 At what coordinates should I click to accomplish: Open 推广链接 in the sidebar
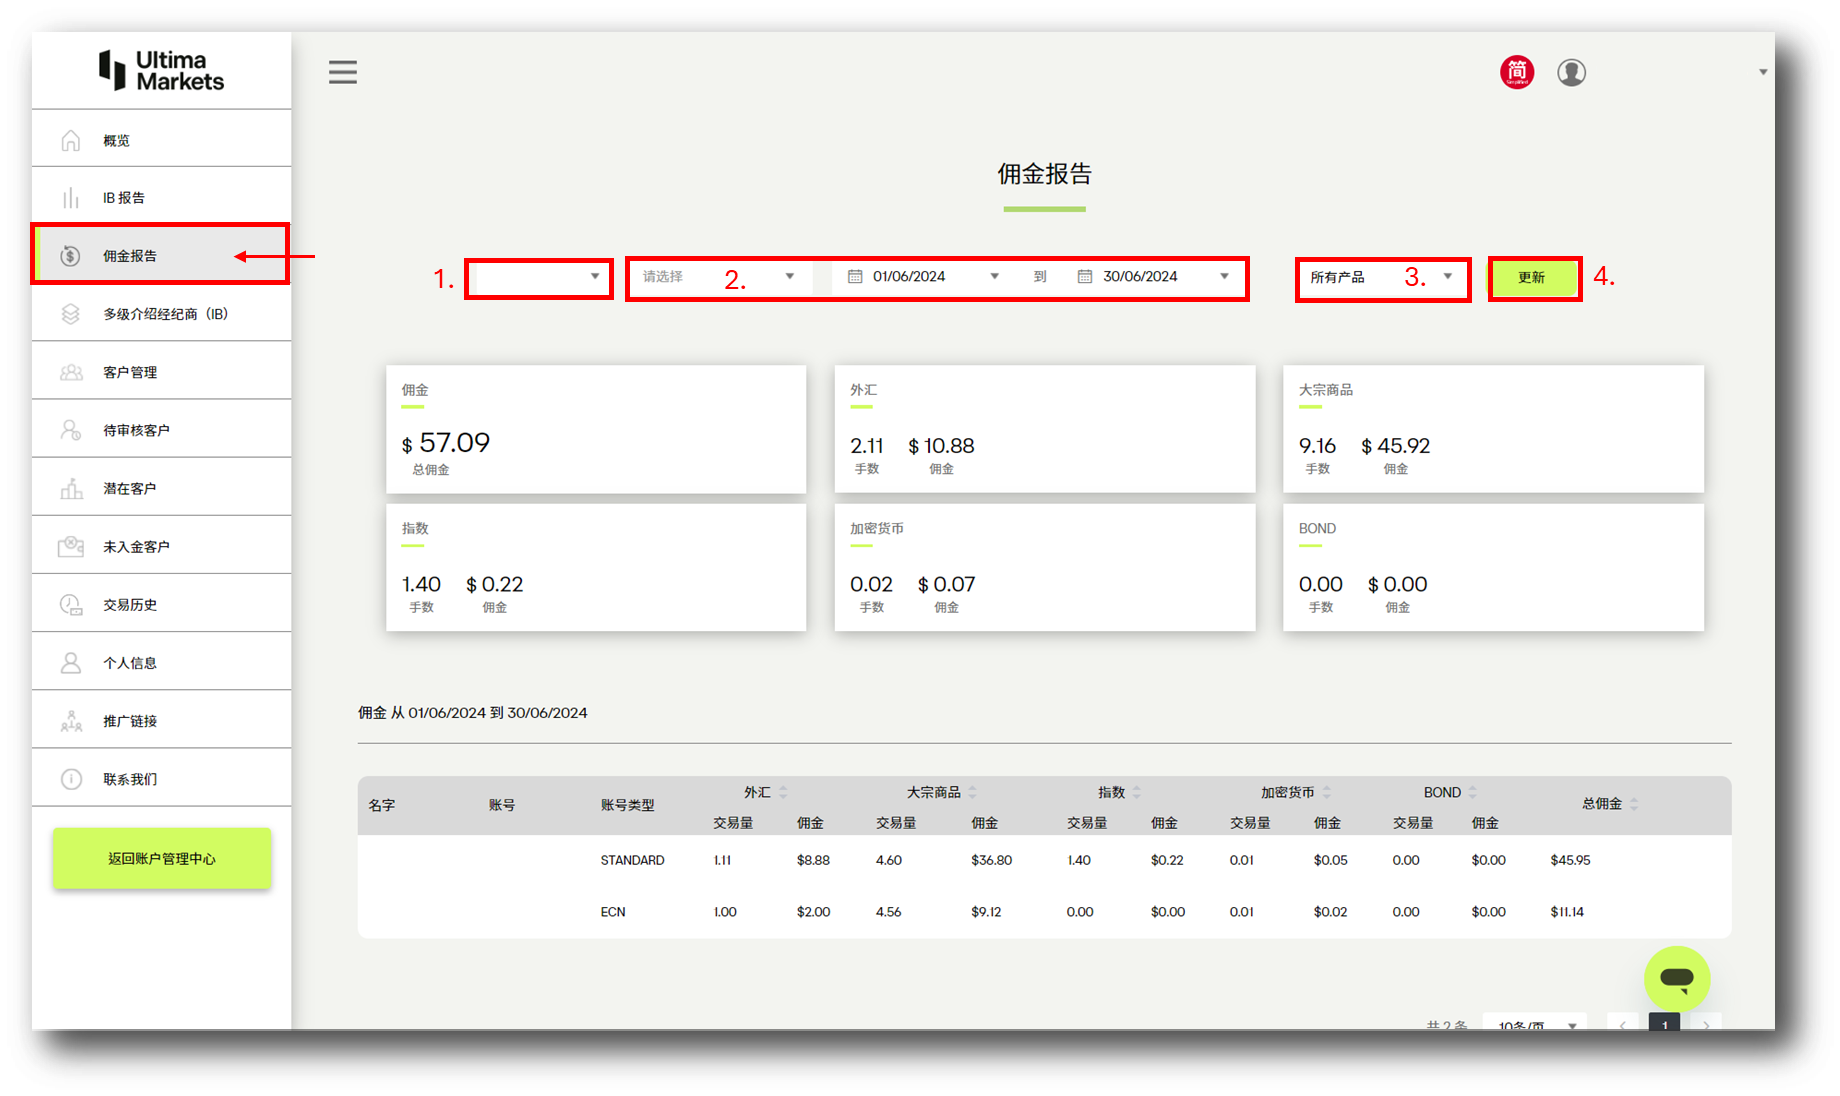pos(162,720)
